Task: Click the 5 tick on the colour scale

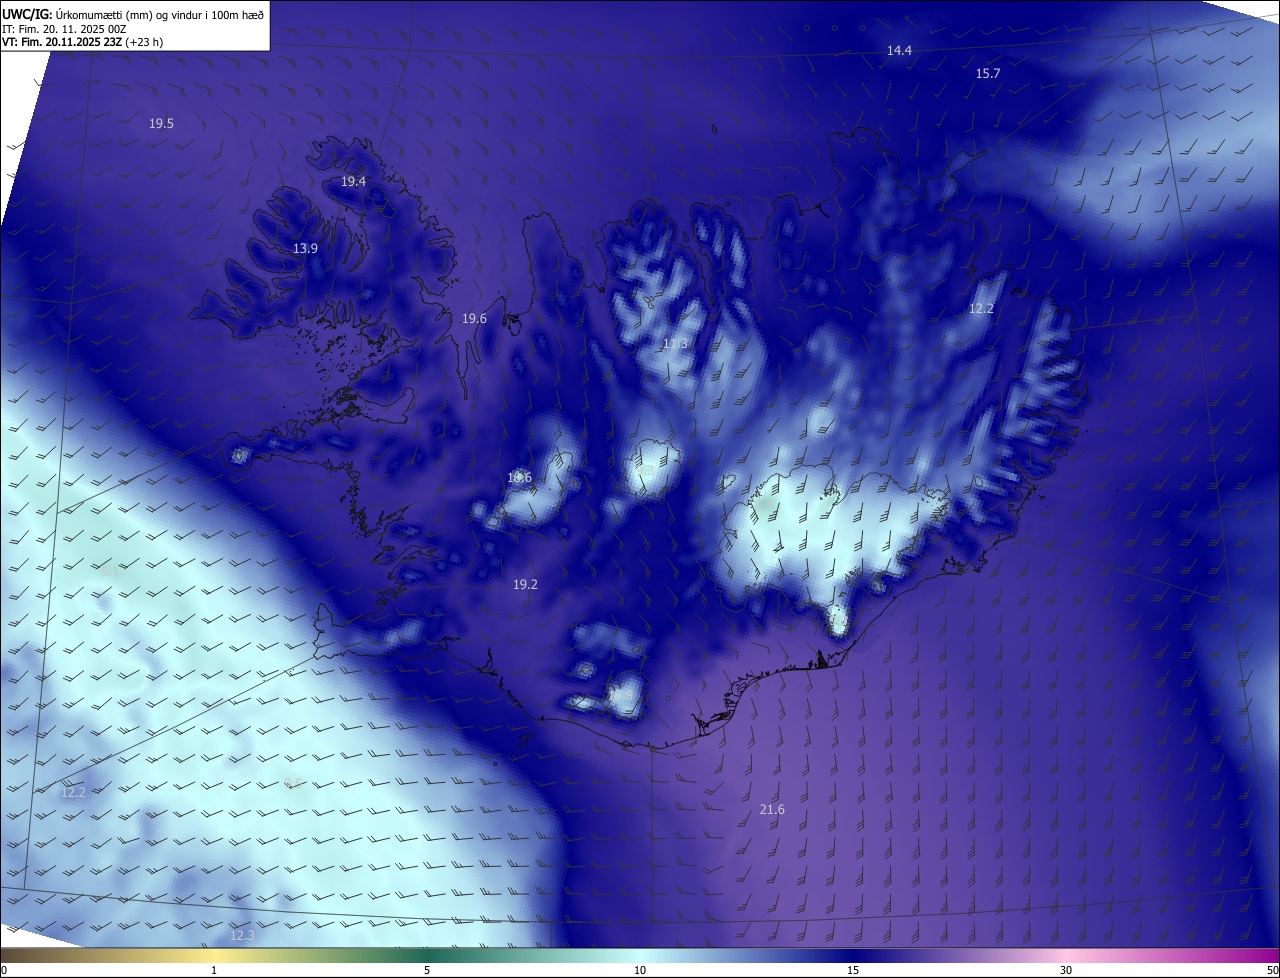Action: [x=427, y=971]
